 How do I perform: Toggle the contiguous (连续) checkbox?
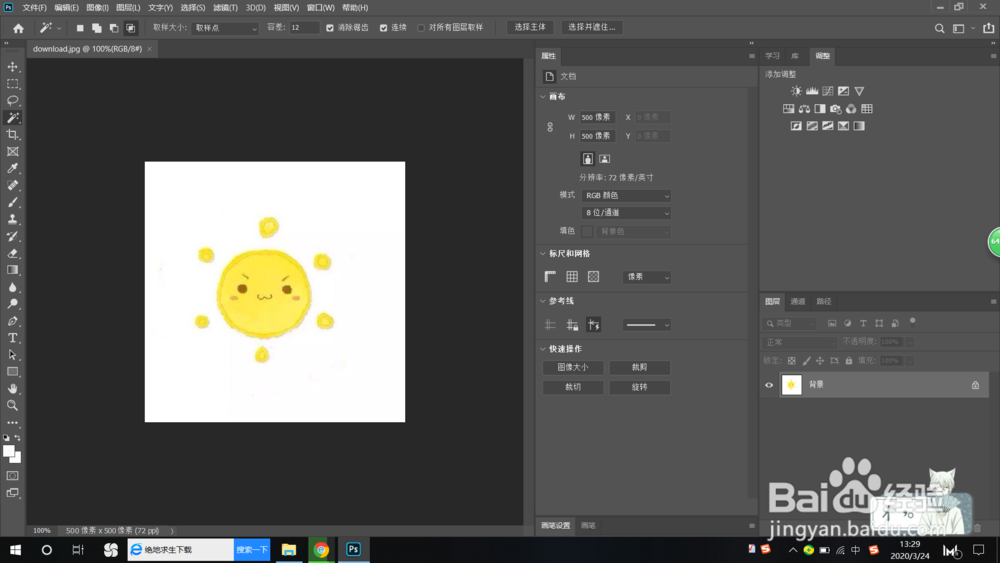click(x=383, y=28)
